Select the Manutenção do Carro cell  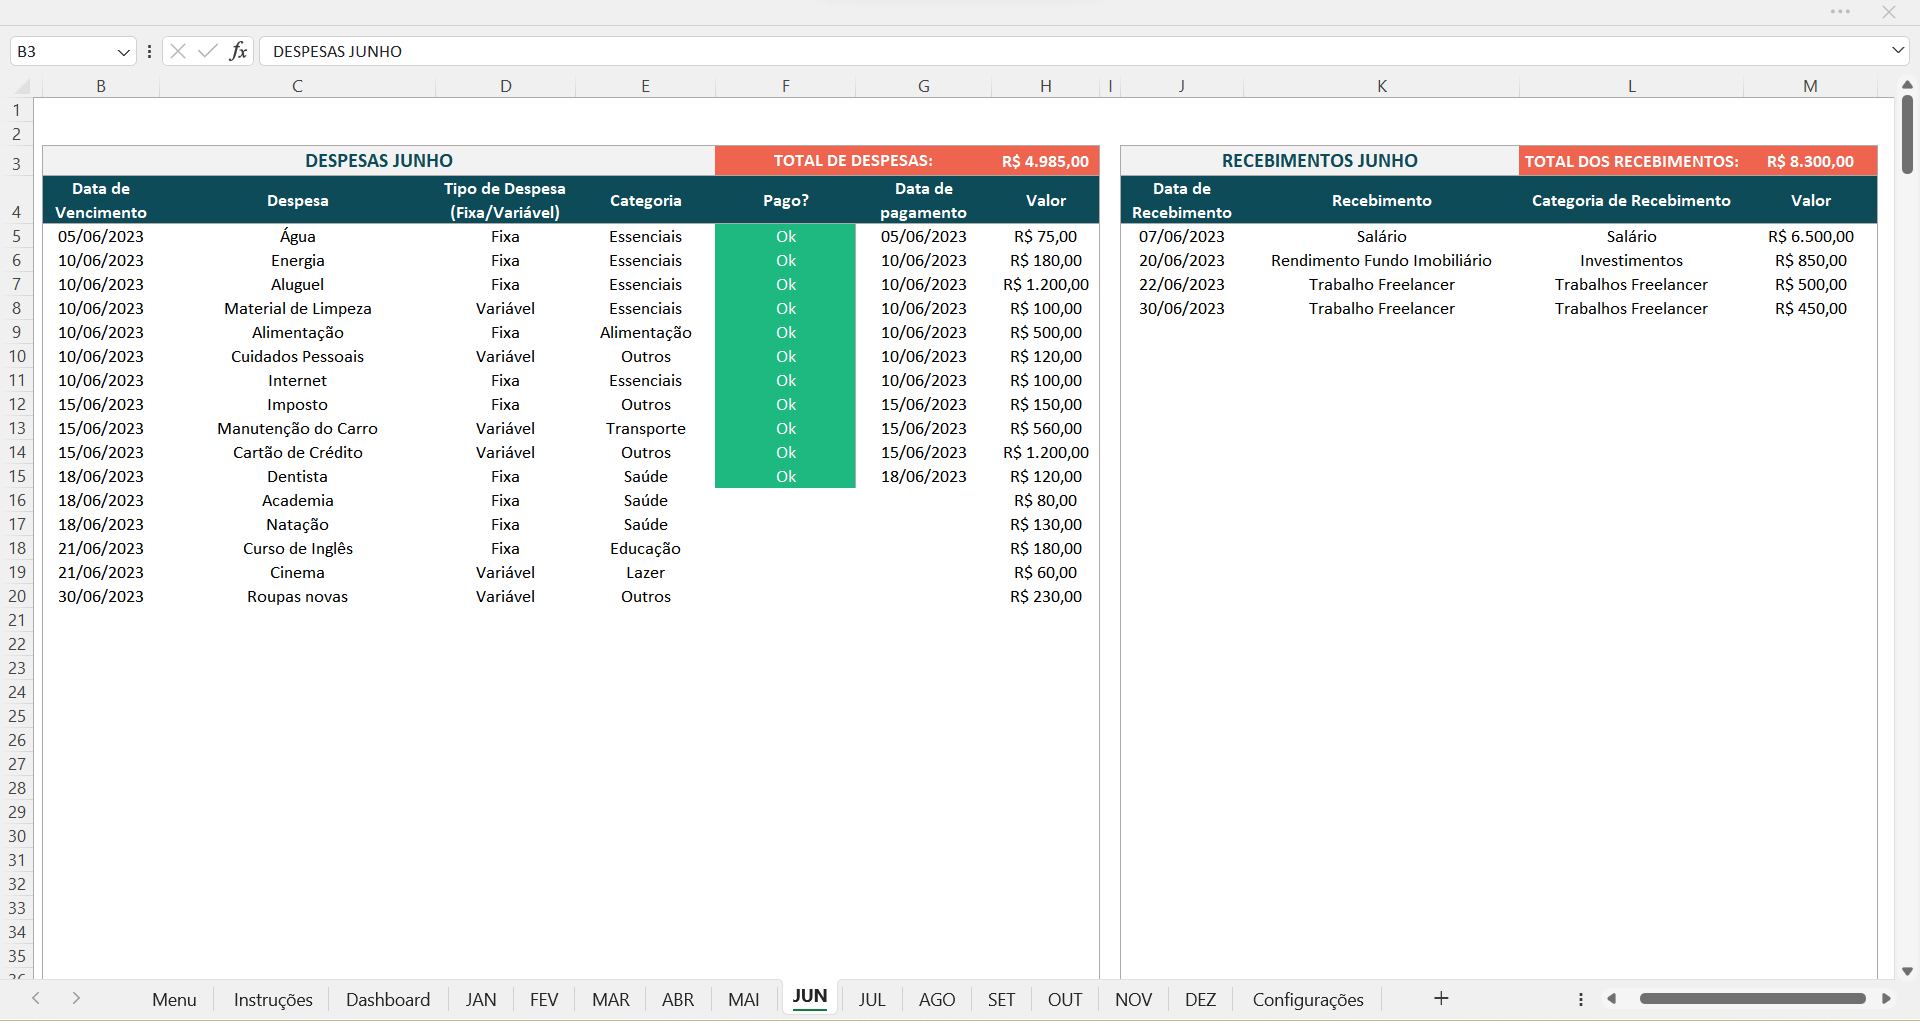tap(297, 428)
